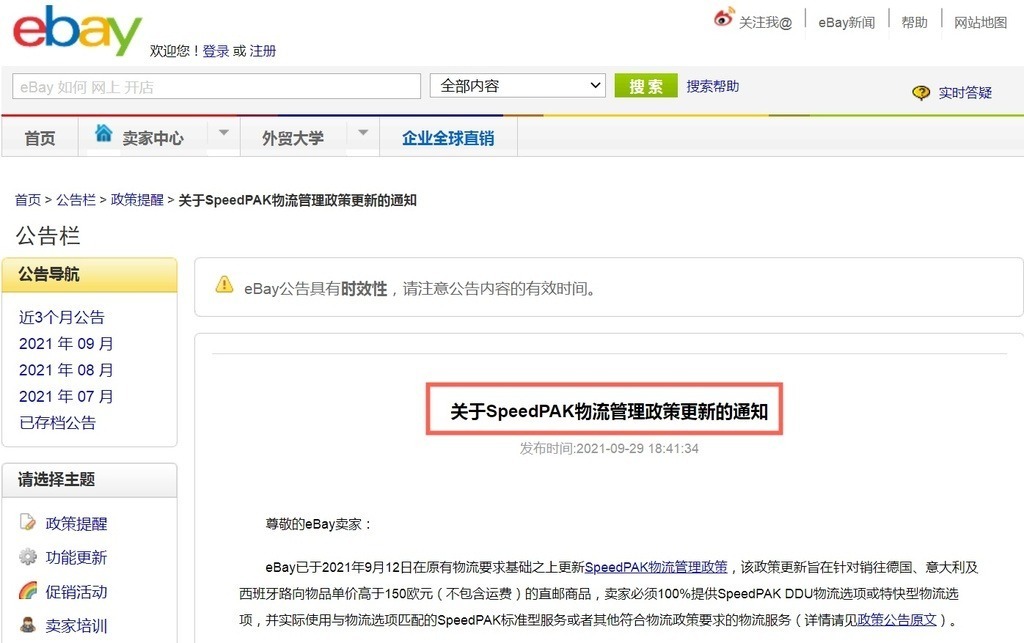
Task: Click the seller training person icon
Action: [x=28, y=625]
